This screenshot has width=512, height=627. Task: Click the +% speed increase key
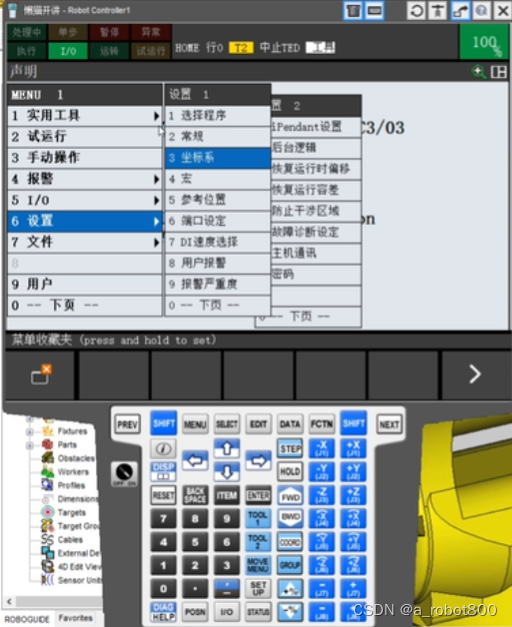pyautogui.click(x=290, y=589)
